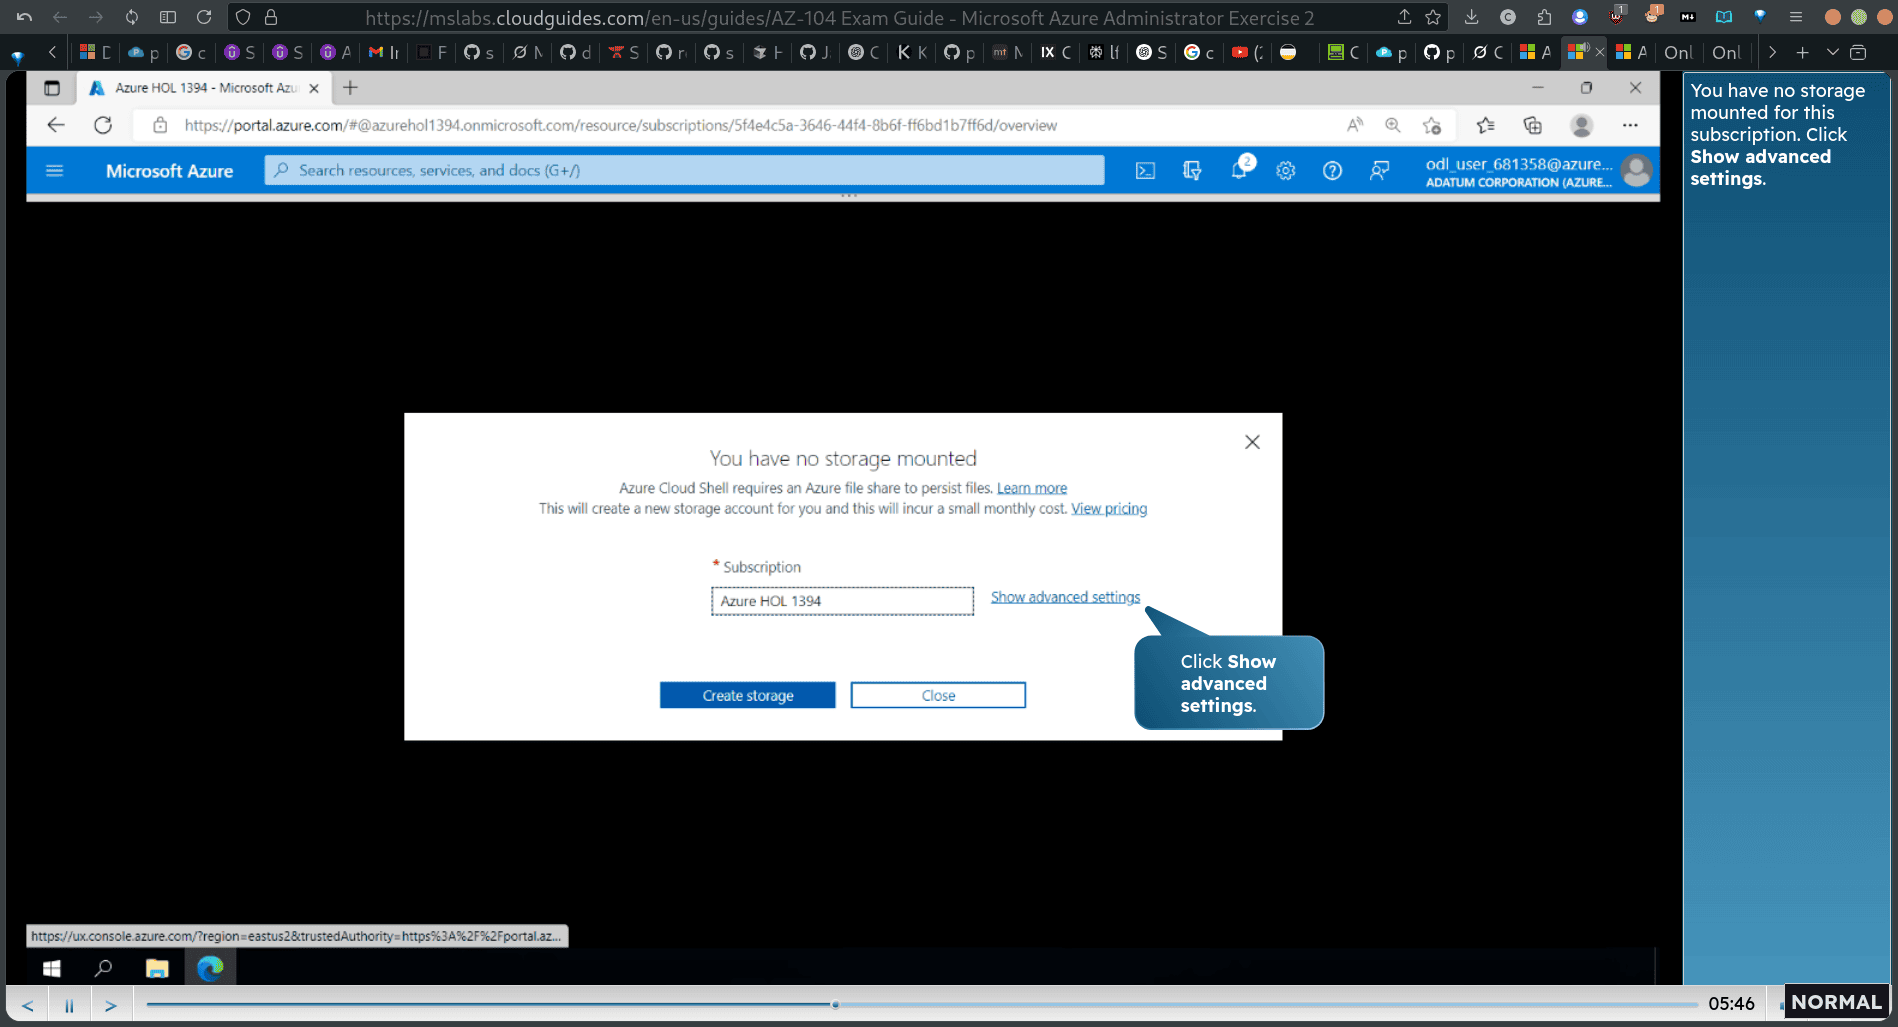Open the Subscription dropdown Azure HOL 1394
1898x1027 pixels.
(842, 601)
